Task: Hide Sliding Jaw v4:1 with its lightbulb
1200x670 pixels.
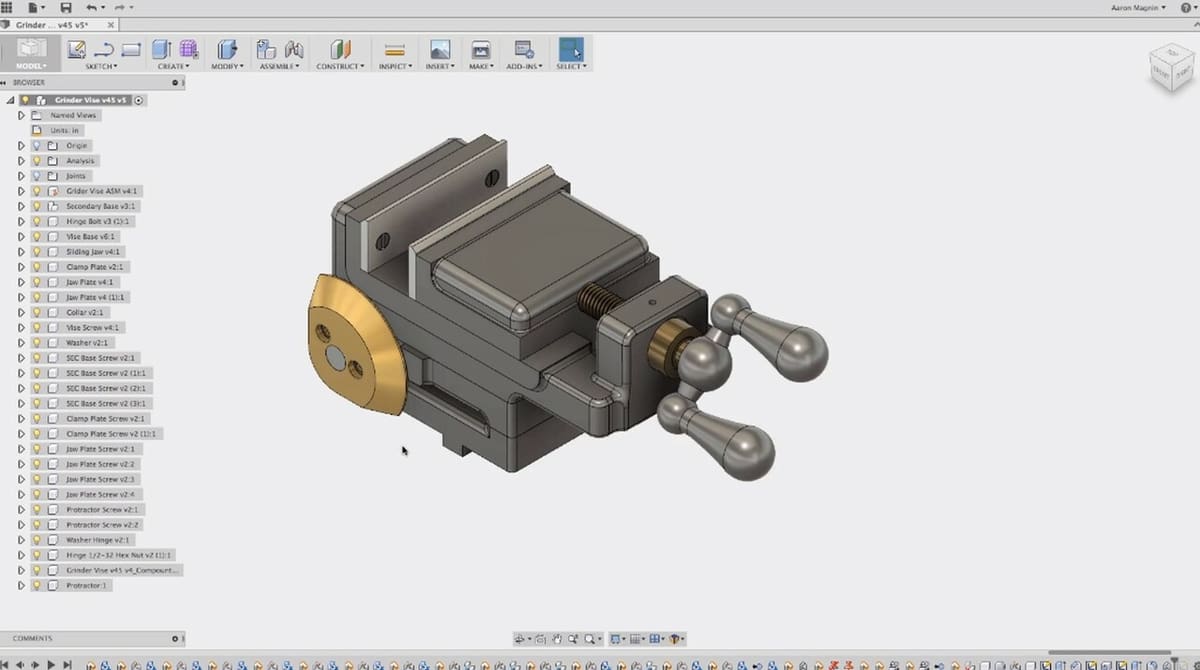Action: 37,252
